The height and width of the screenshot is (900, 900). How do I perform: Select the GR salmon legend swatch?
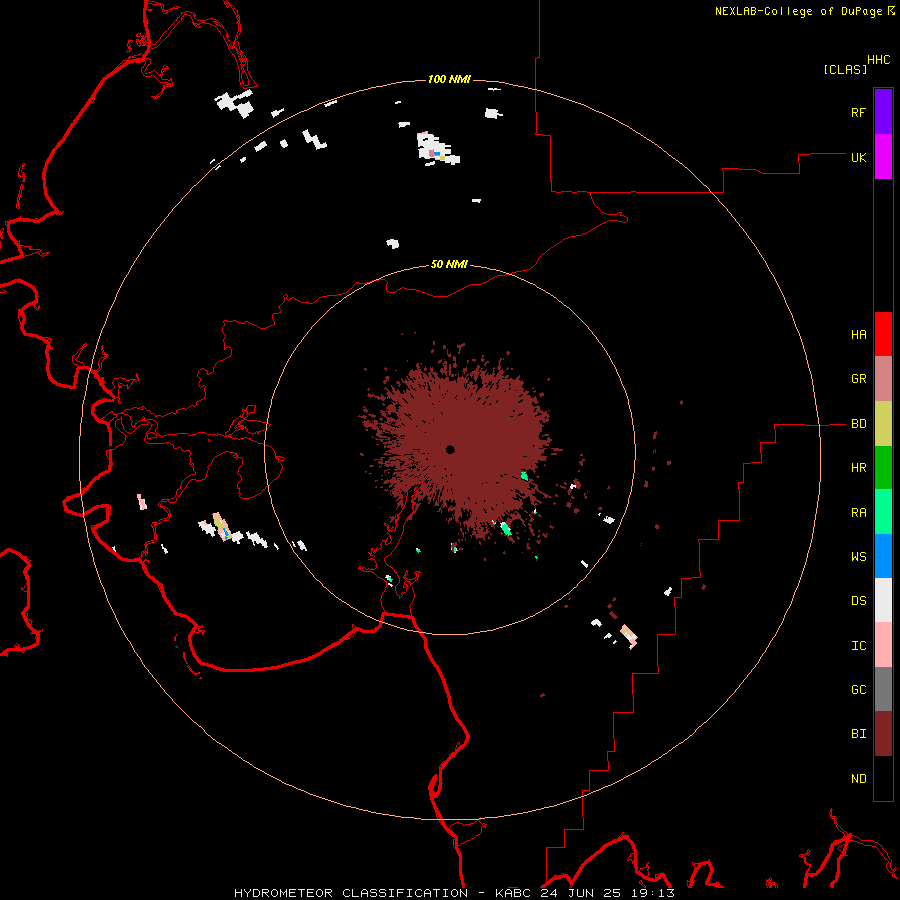click(x=883, y=379)
